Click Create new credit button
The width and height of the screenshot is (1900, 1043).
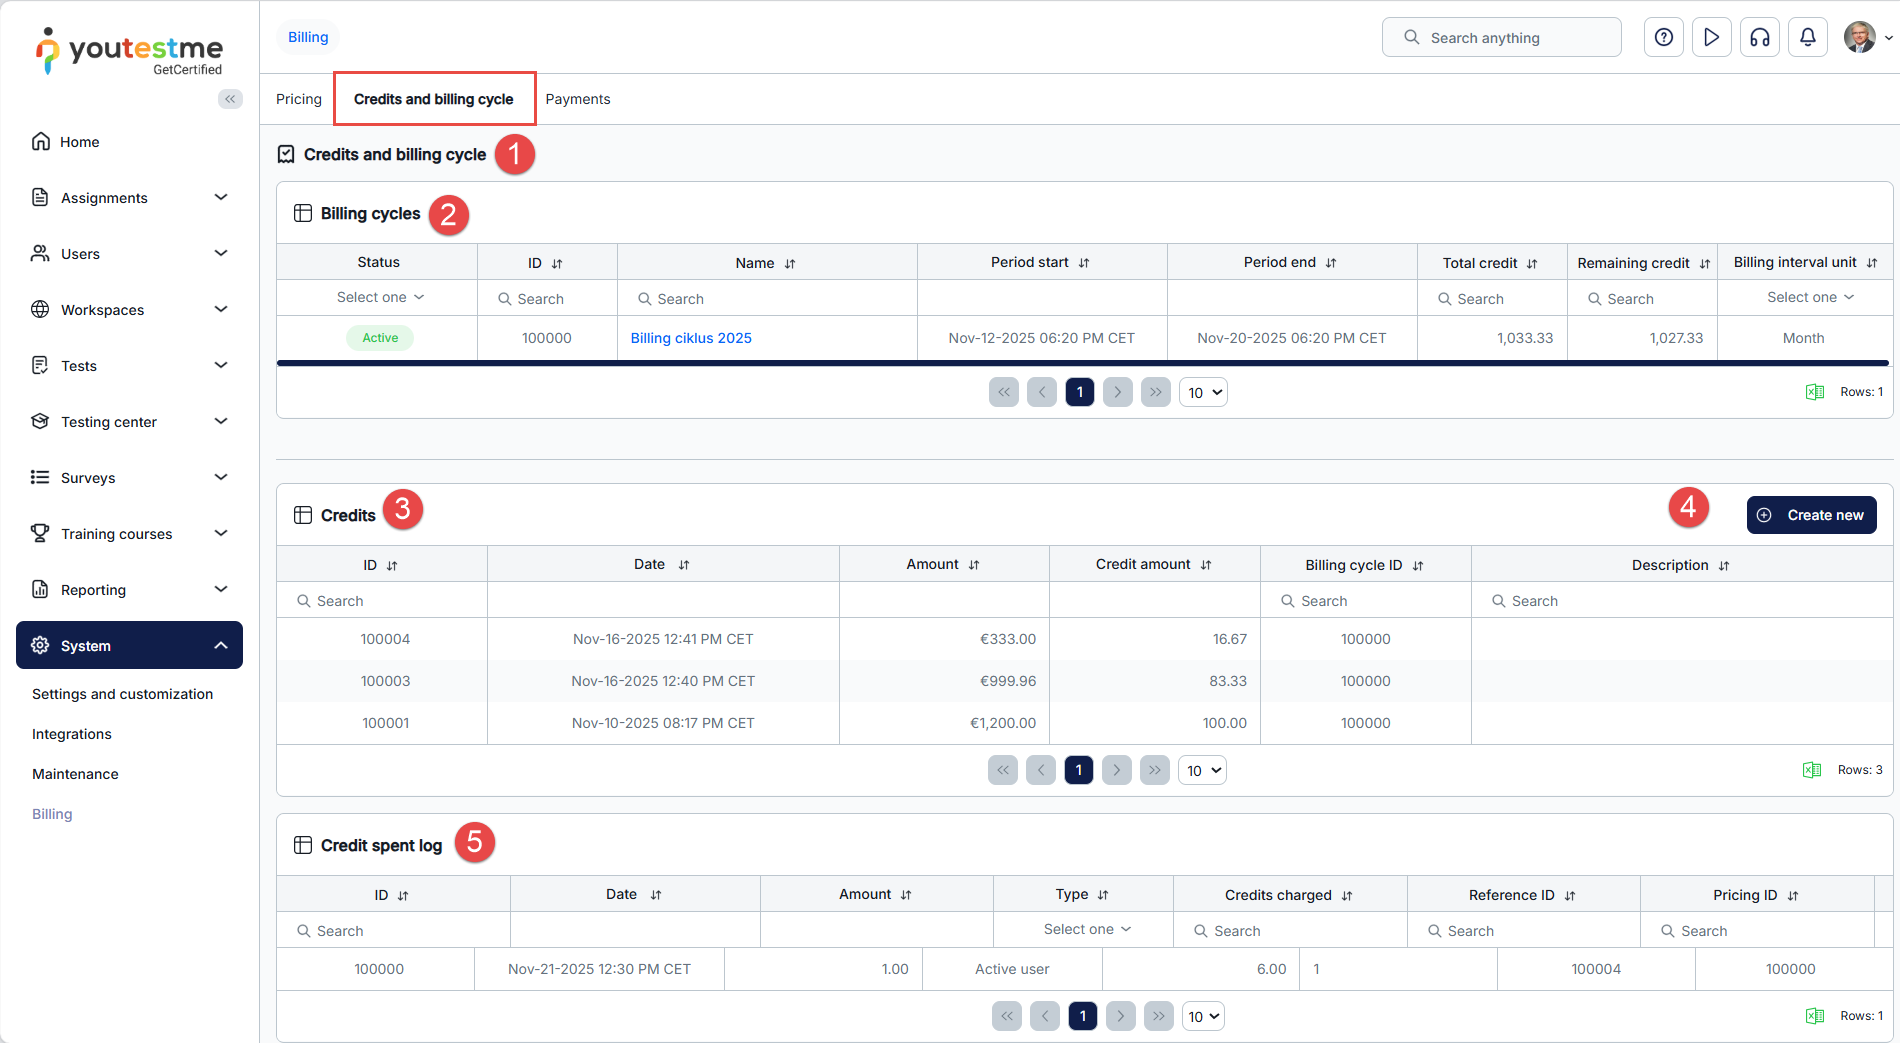point(1811,515)
